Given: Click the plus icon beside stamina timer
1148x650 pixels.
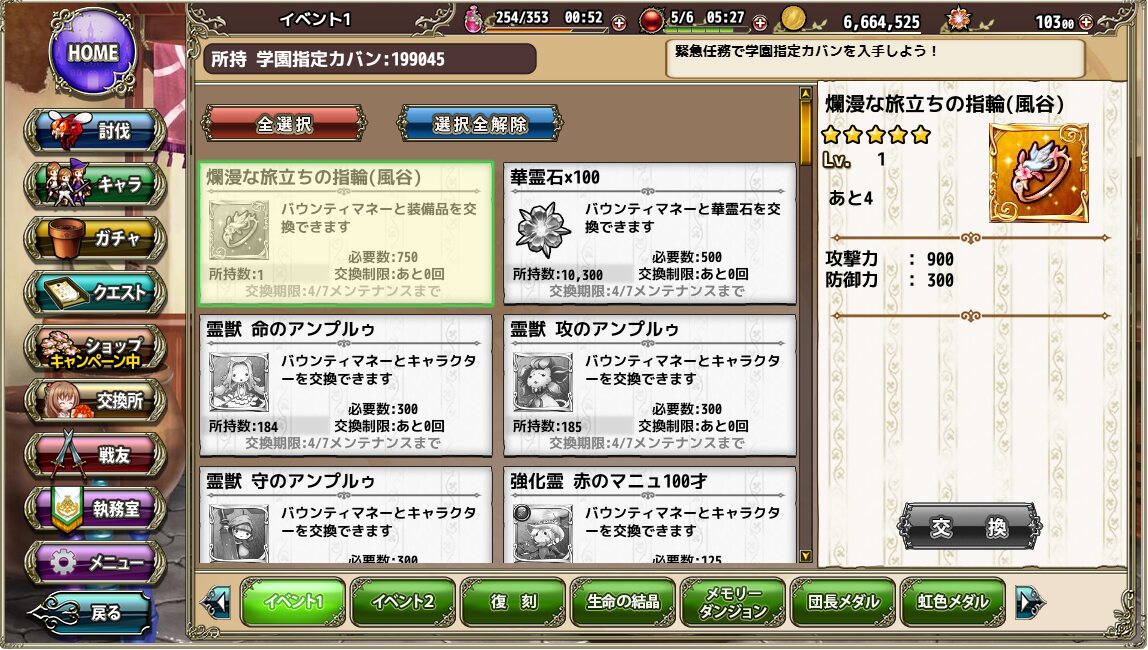Looking at the screenshot, I should click(x=619, y=23).
